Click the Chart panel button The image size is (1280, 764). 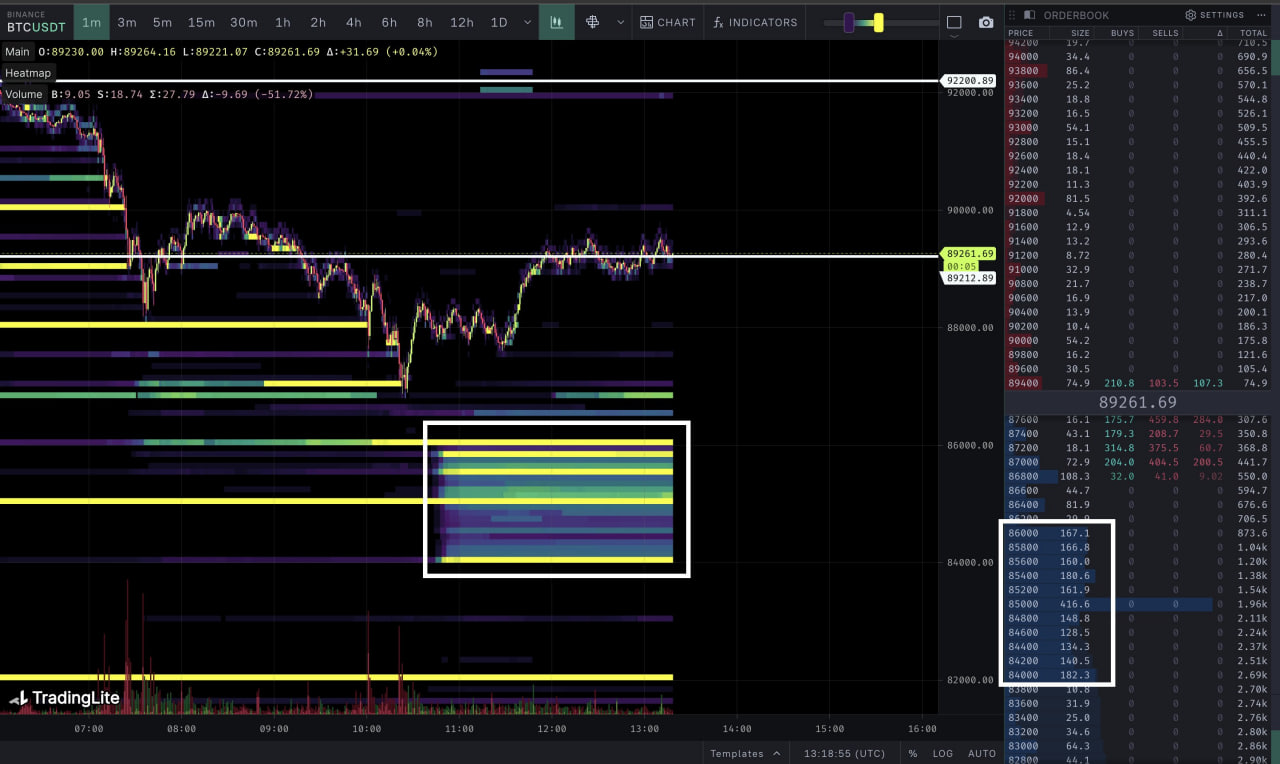(x=668, y=22)
